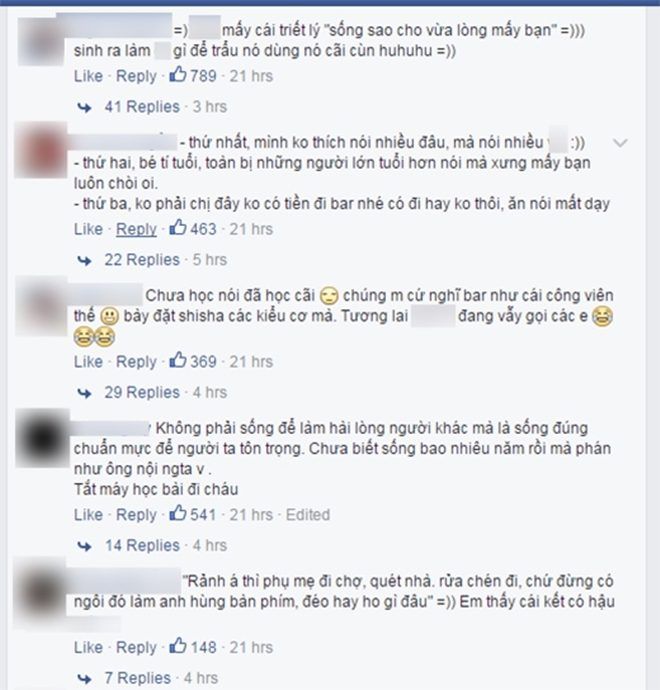The height and width of the screenshot is (690, 660).
Task: Like the 'Rảnh á thì phụ mẹ' comment
Action: pyautogui.click(x=88, y=647)
